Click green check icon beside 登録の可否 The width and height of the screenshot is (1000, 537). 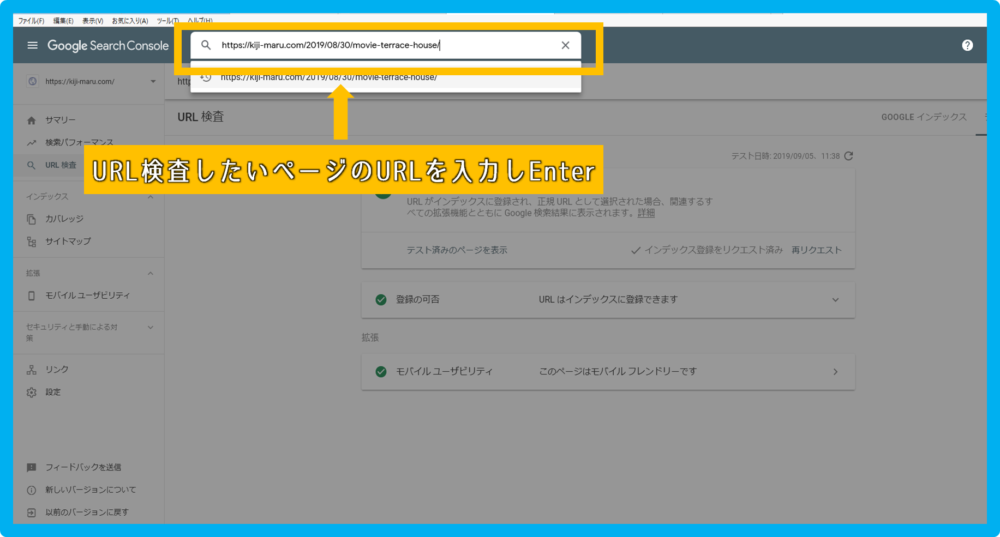[381, 300]
